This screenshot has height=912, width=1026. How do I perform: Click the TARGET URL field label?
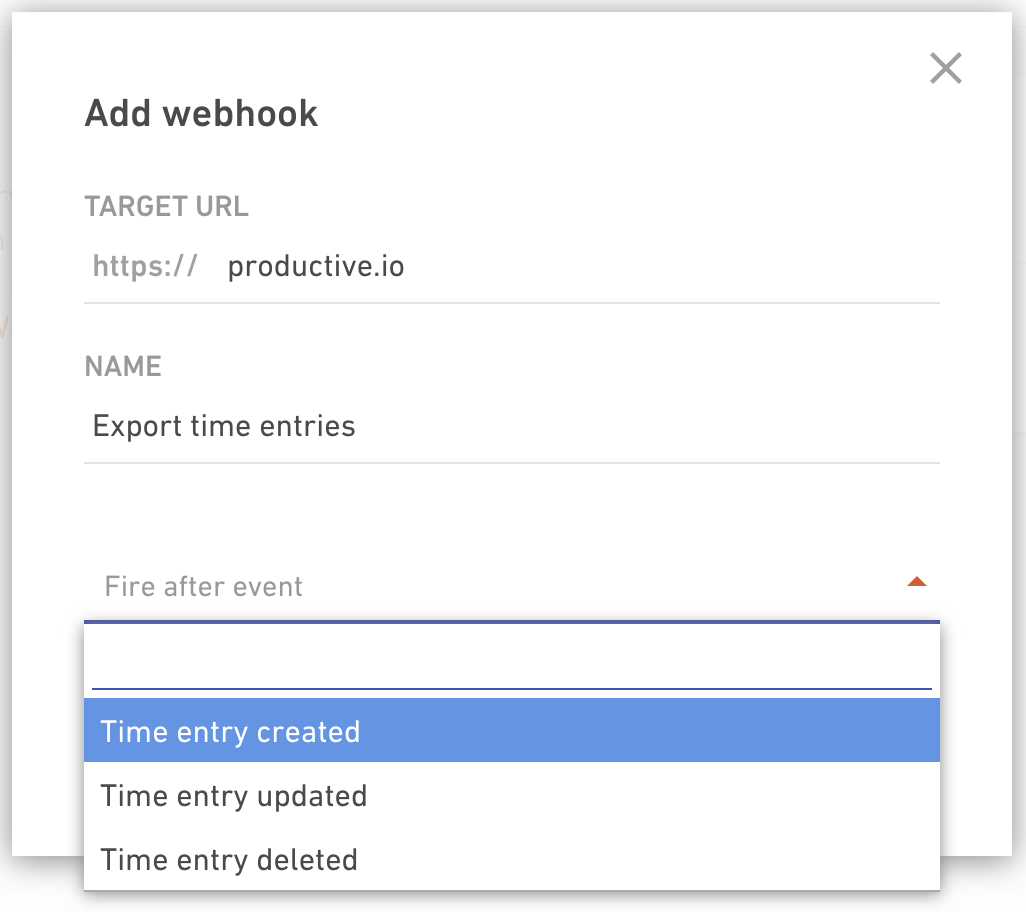pos(166,206)
